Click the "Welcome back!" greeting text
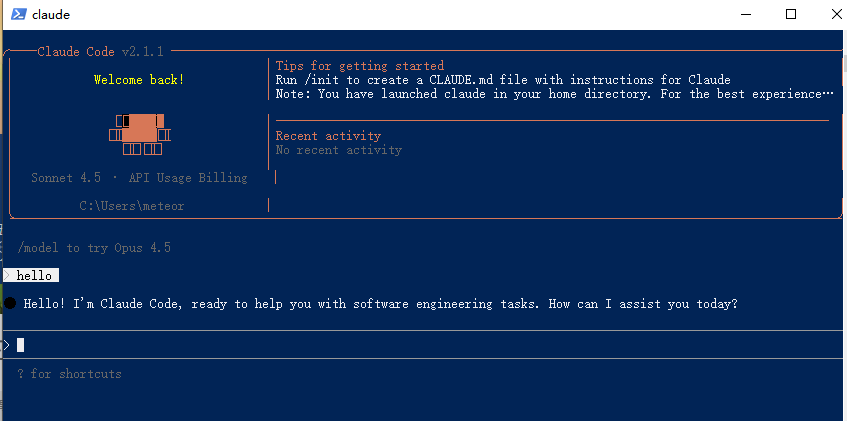 (139, 80)
